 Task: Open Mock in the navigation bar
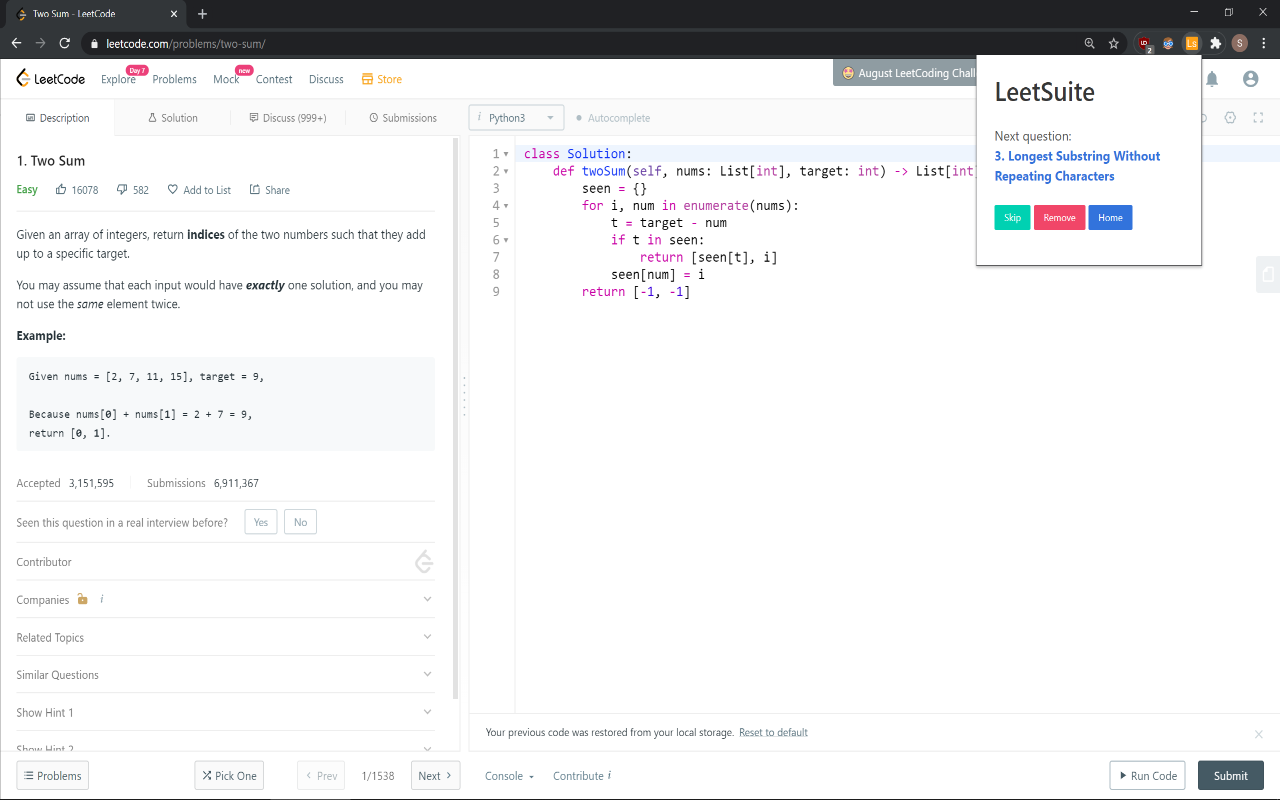pos(226,79)
